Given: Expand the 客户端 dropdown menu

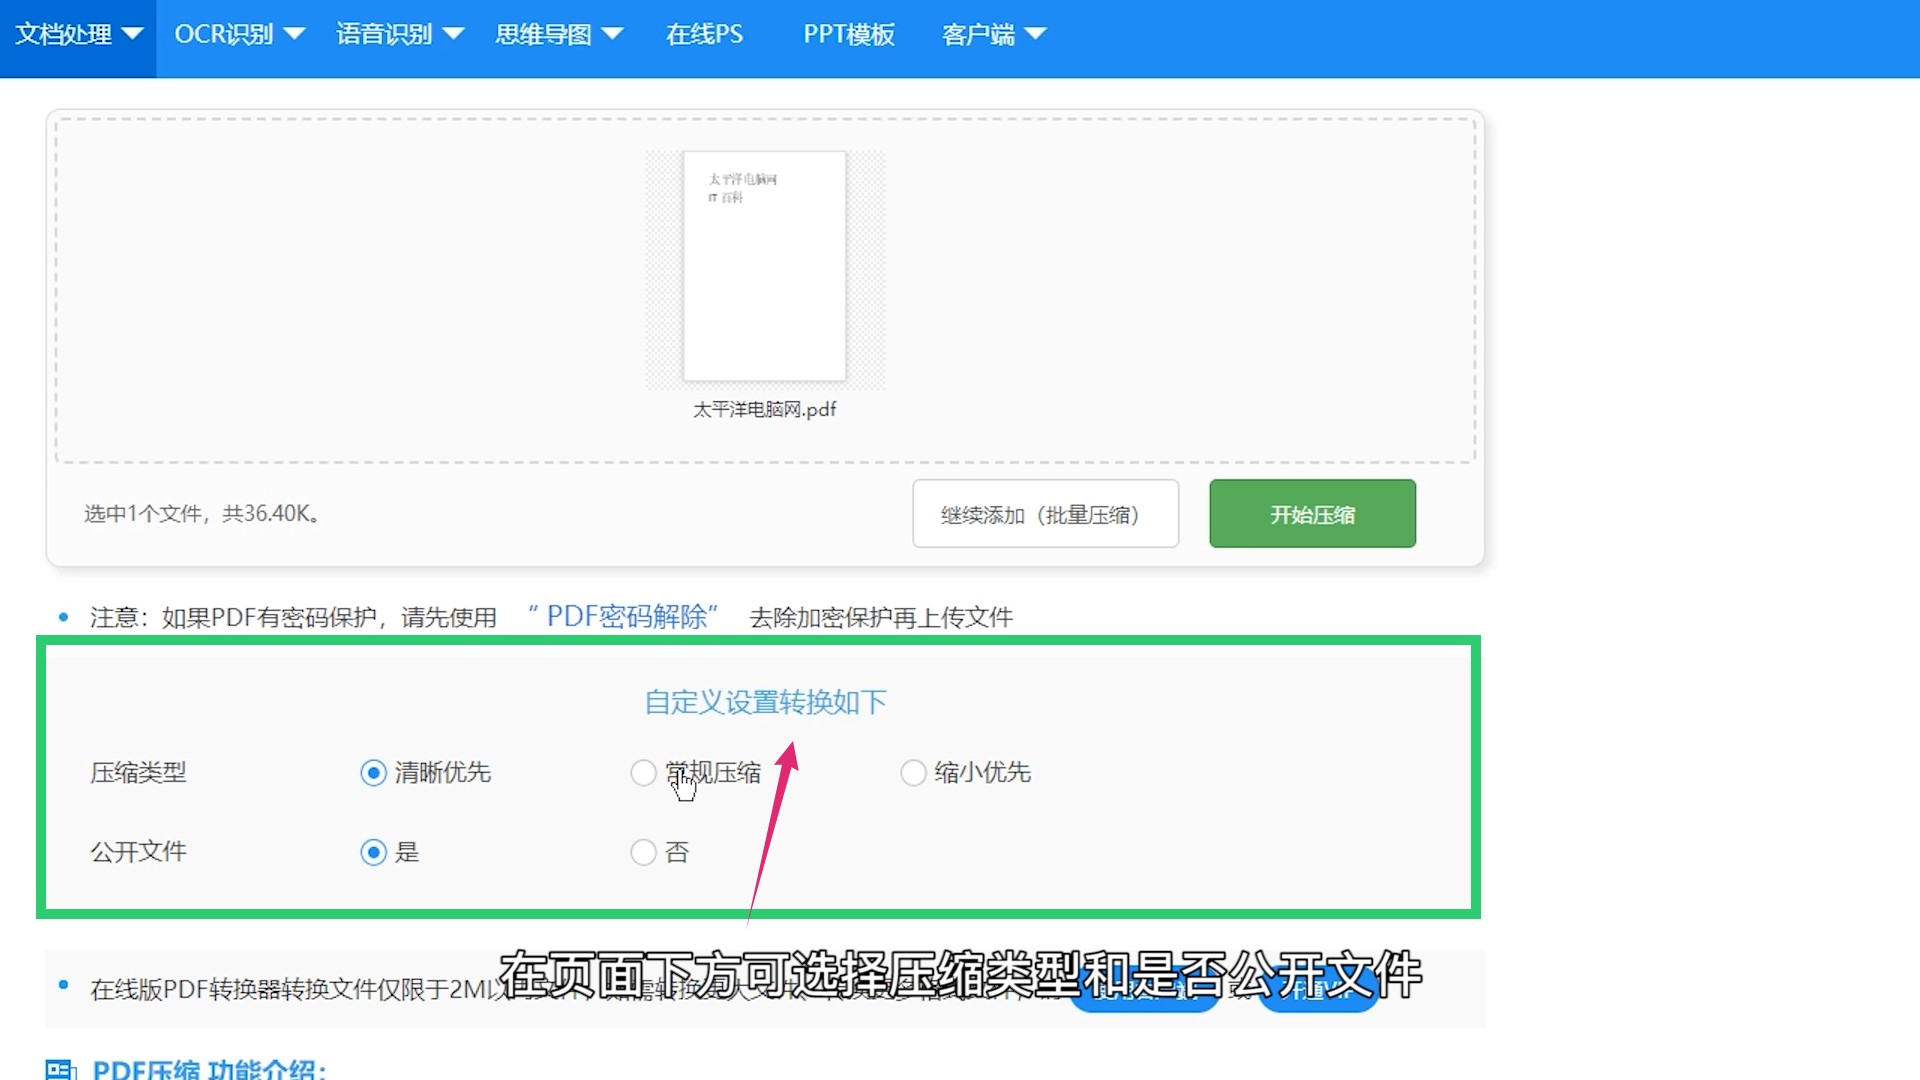Looking at the screenshot, I should pyautogui.click(x=994, y=35).
